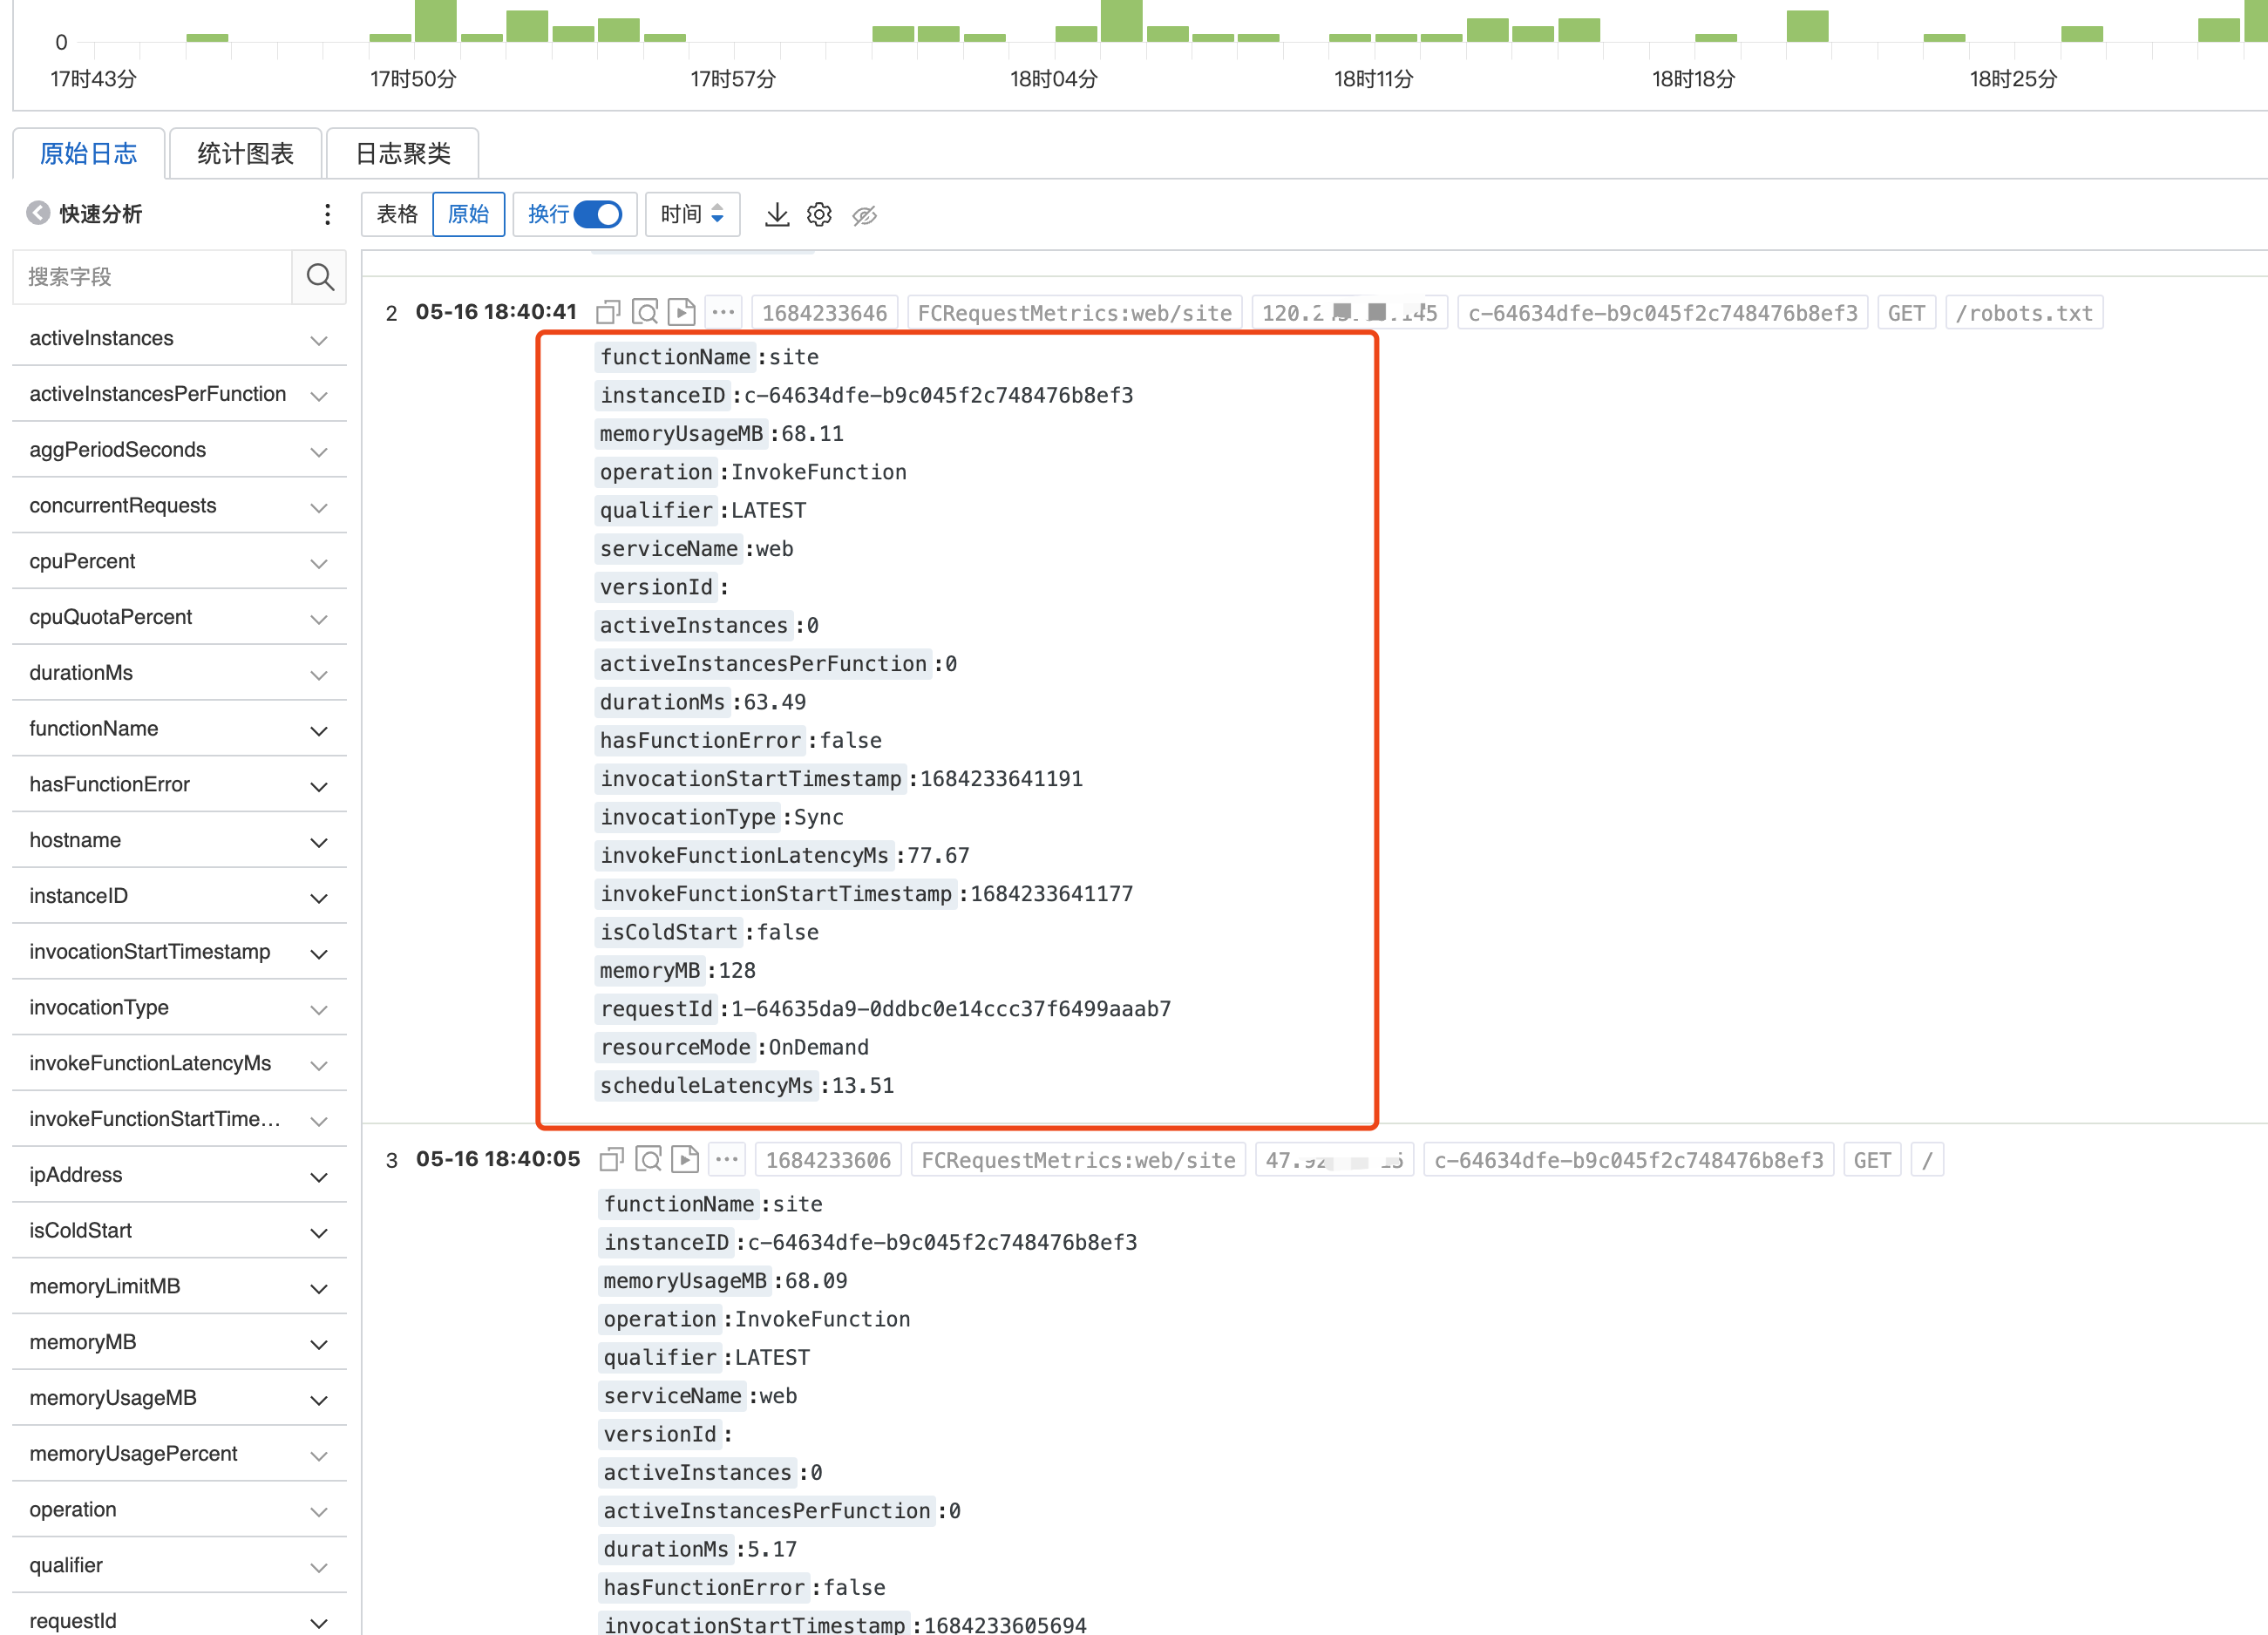
Task: Expand the operation field chevron
Action: coord(319,1511)
